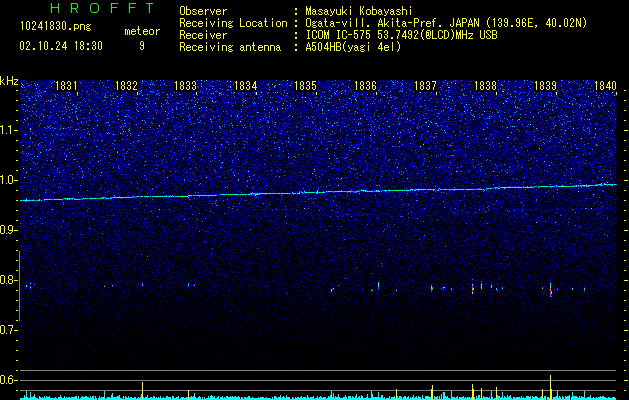Select the file name 10241830.png
The height and width of the screenshot is (400, 629).
pyautogui.click(x=55, y=27)
